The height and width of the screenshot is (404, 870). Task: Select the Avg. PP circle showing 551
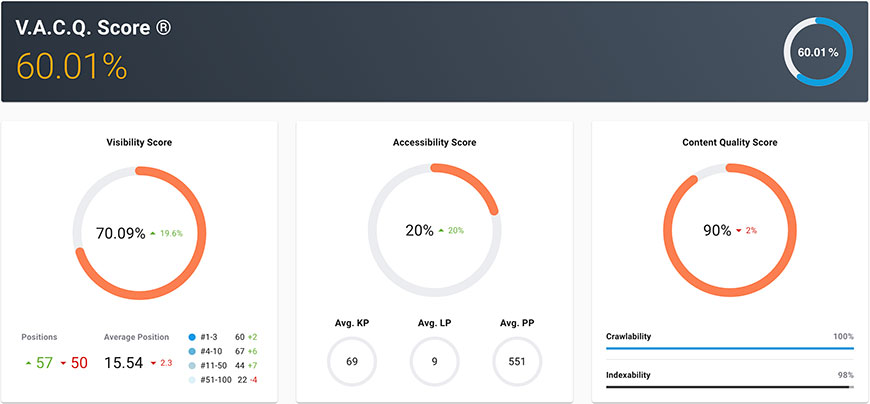click(517, 361)
